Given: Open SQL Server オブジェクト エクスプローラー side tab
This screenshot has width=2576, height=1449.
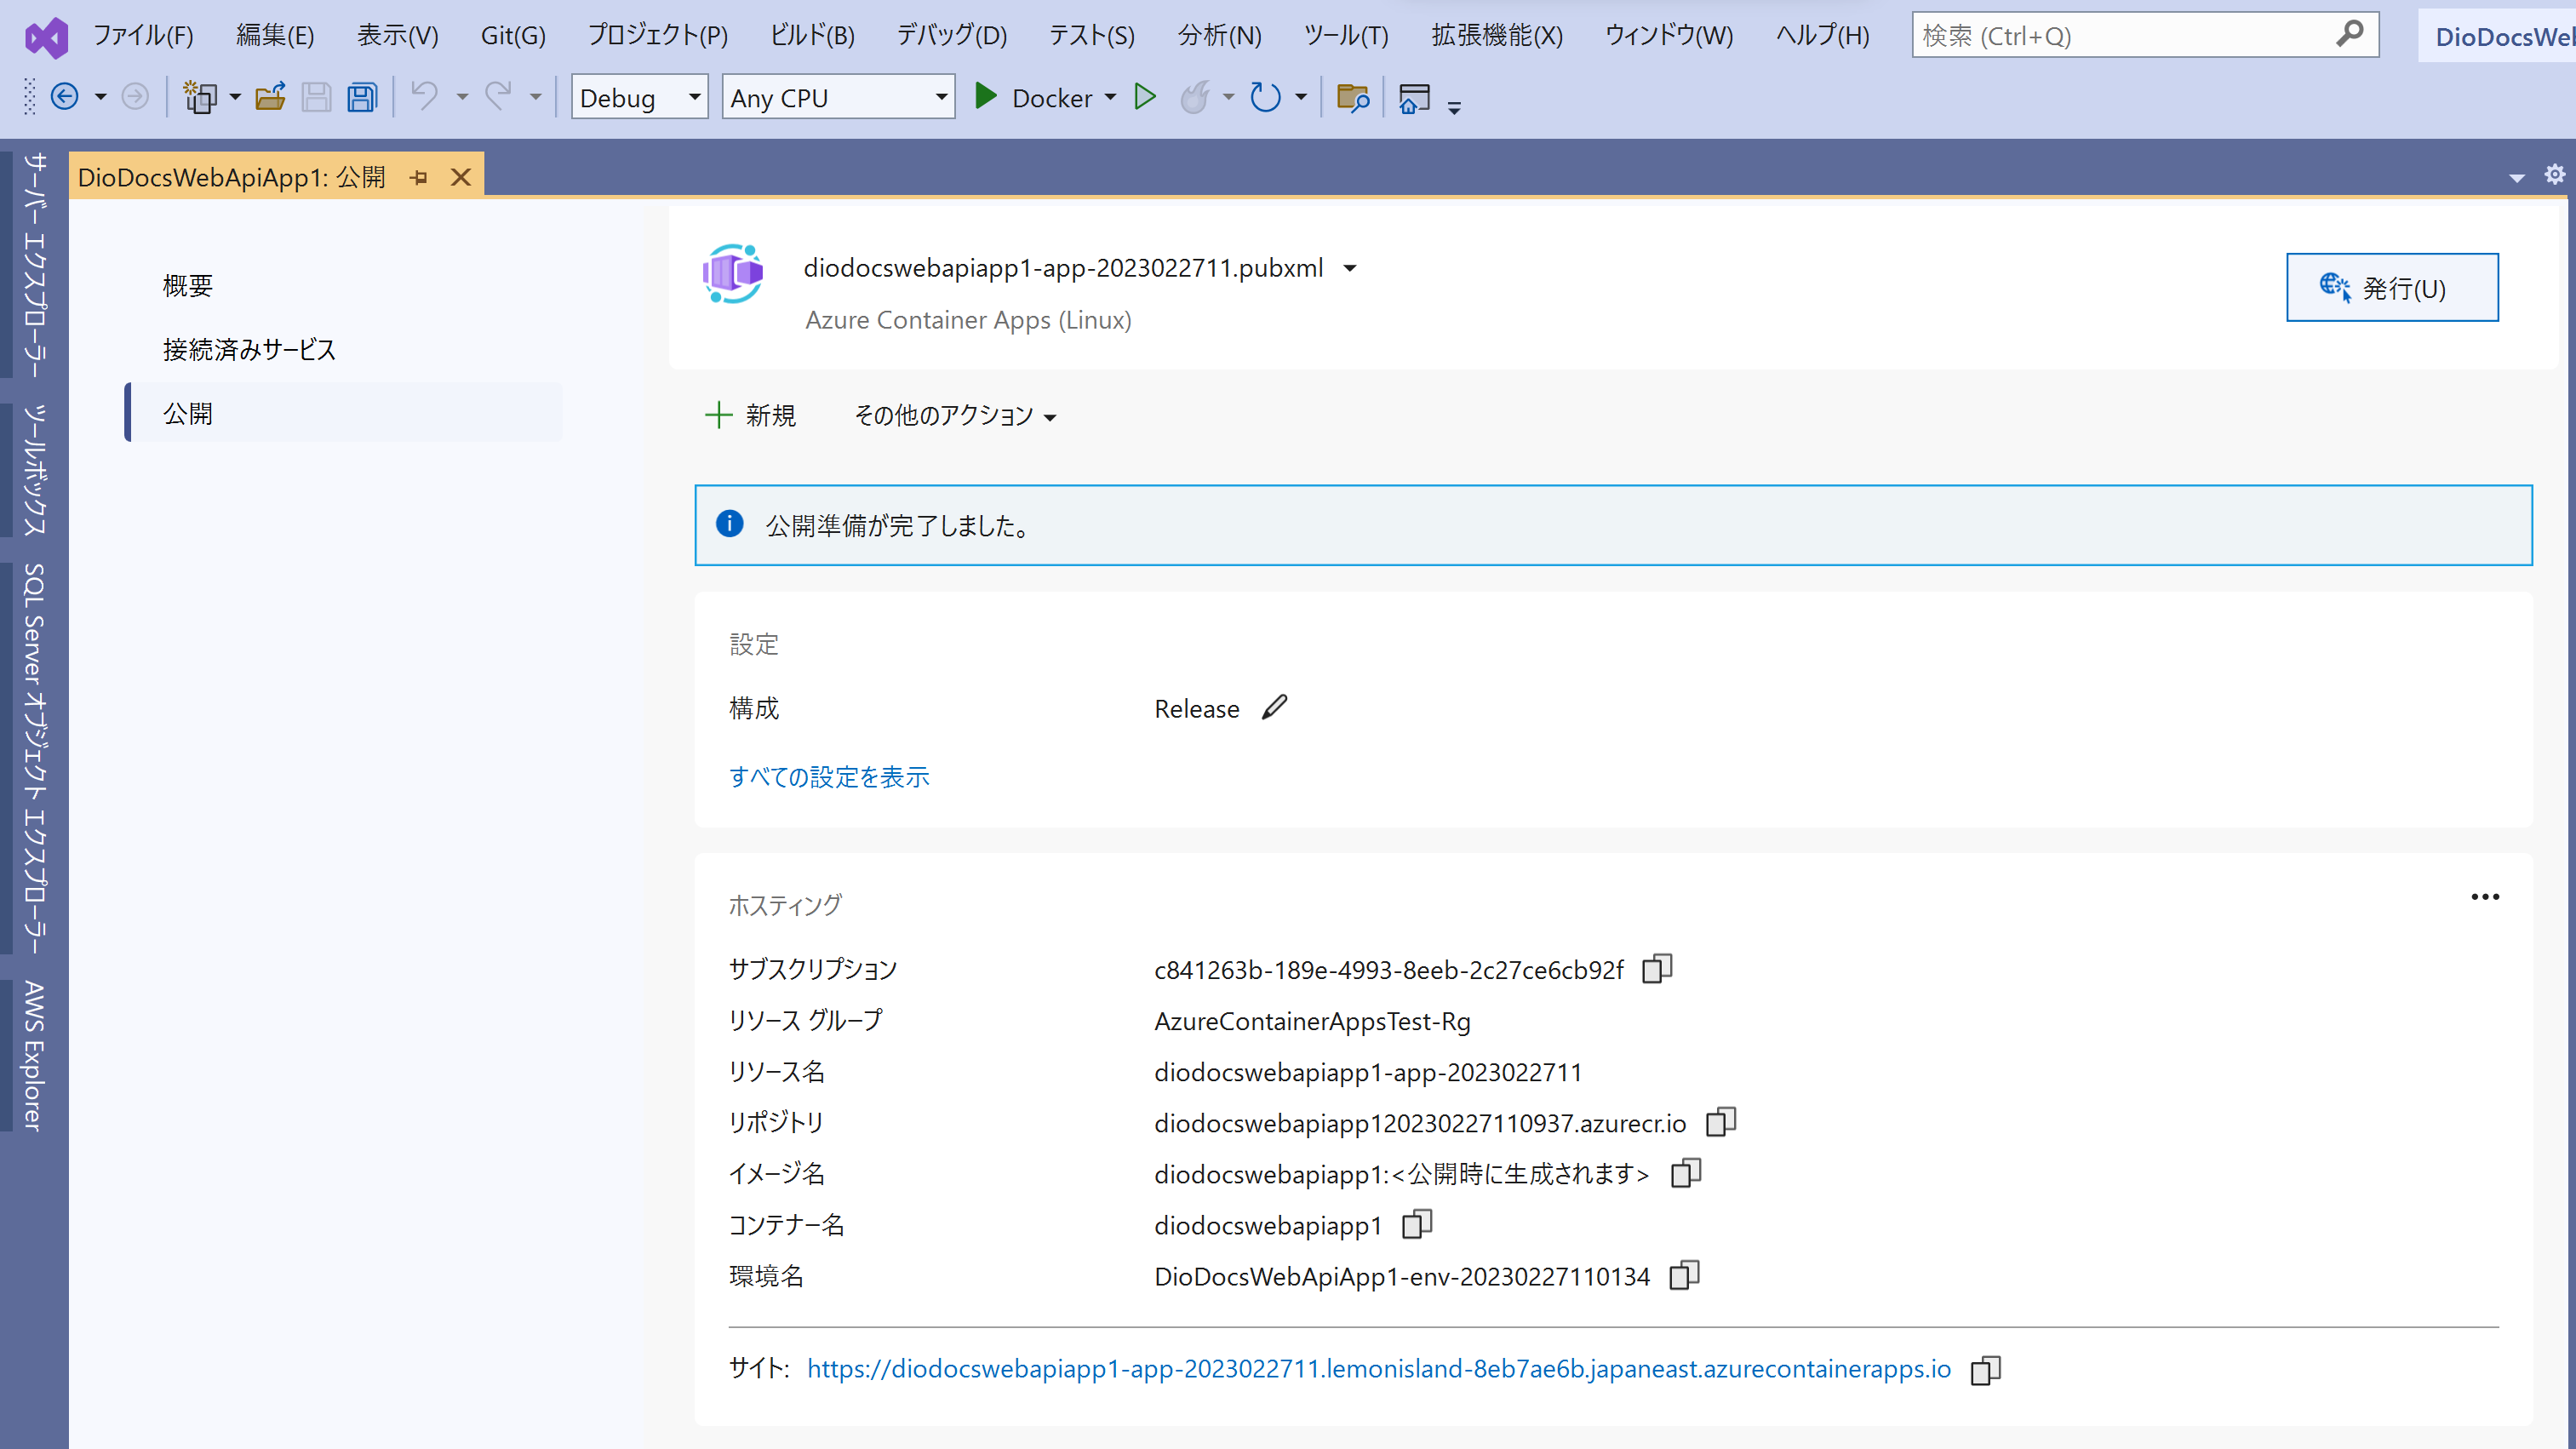Looking at the screenshot, I should point(33,757).
